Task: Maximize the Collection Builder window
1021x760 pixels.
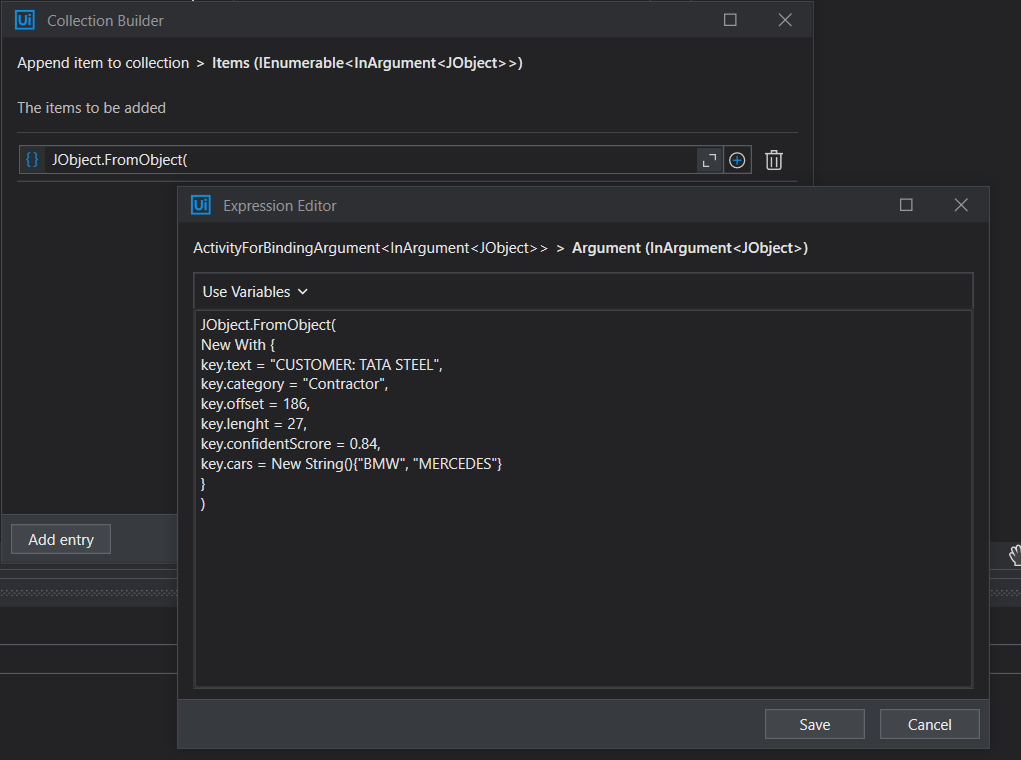Action: tap(729, 19)
